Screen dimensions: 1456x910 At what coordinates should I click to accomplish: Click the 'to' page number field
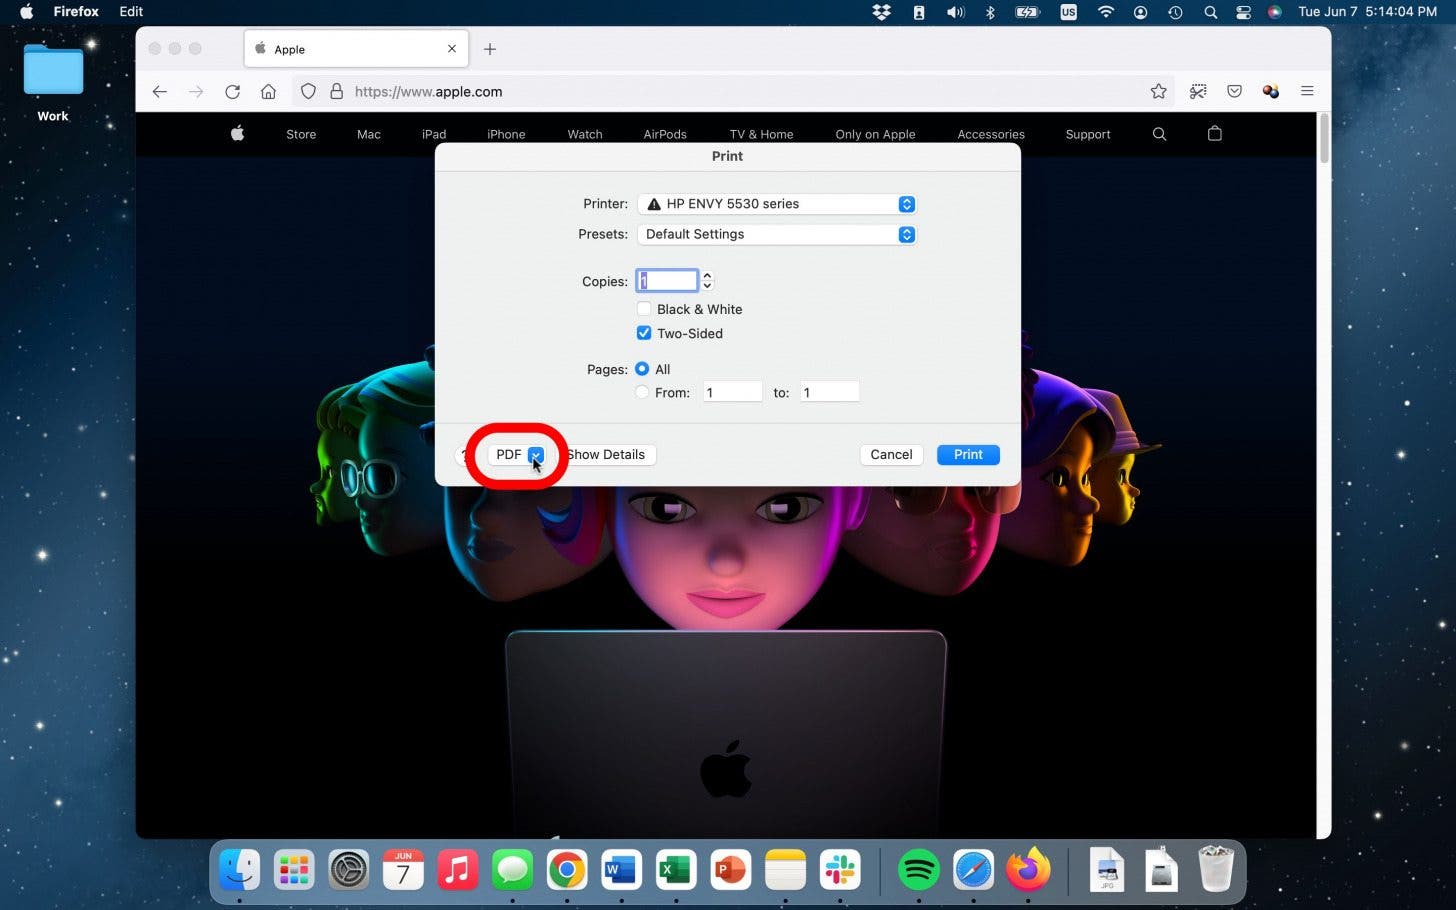click(x=829, y=393)
